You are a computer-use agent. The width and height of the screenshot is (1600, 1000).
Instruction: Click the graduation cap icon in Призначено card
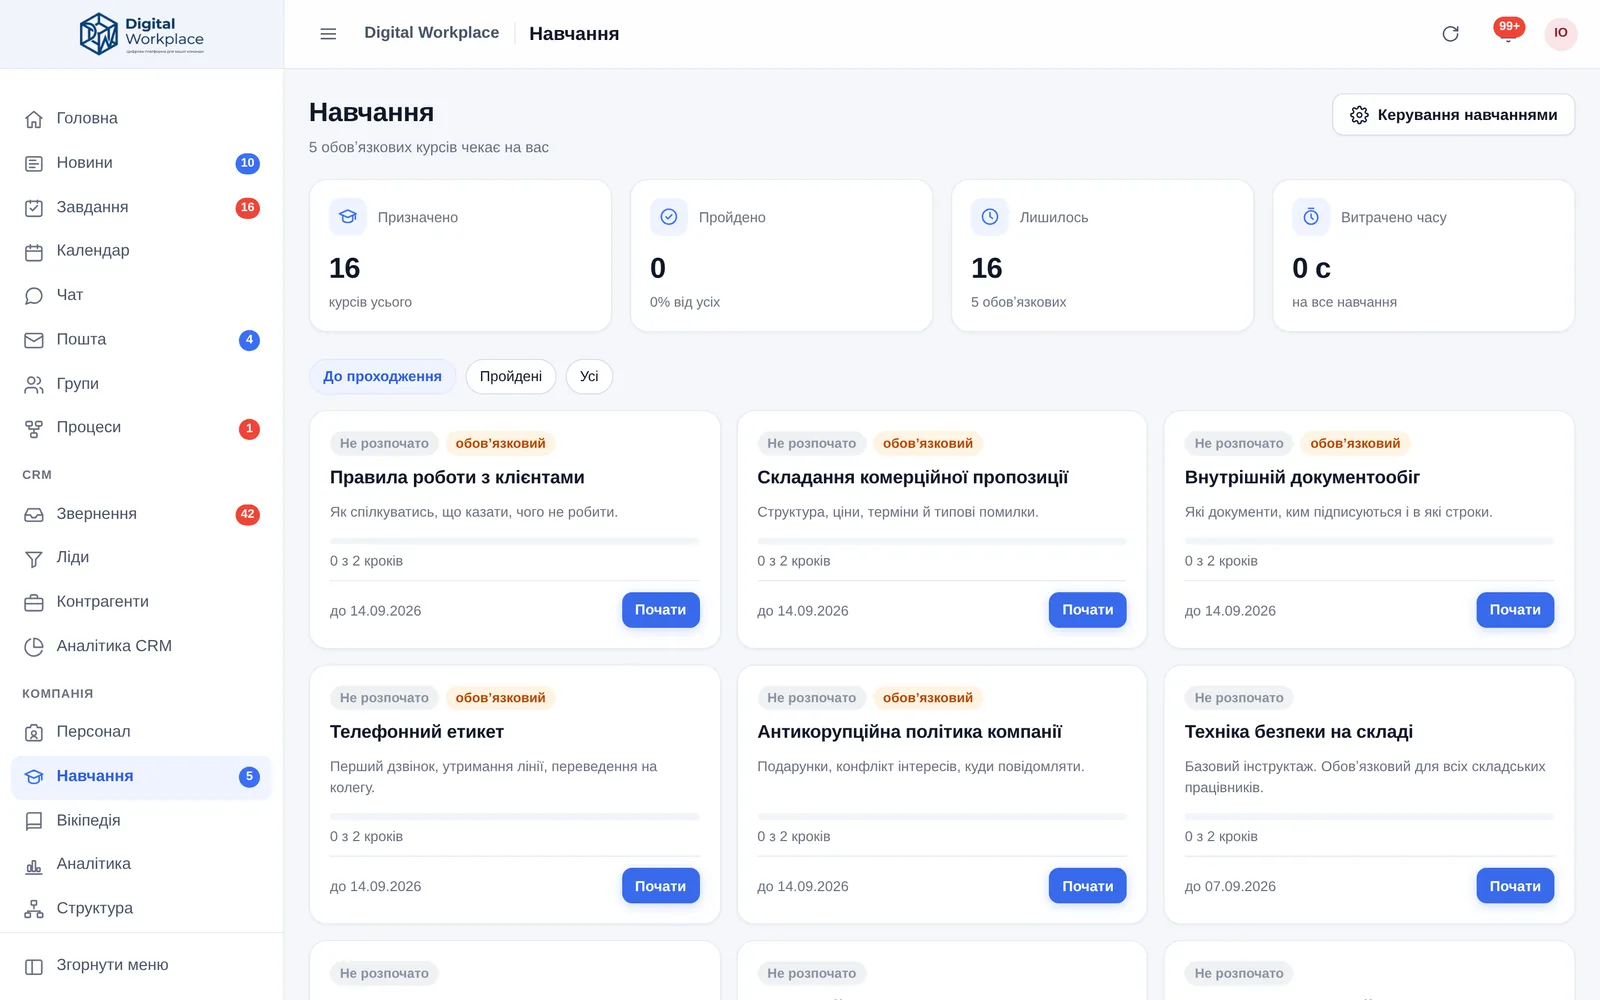(348, 217)
